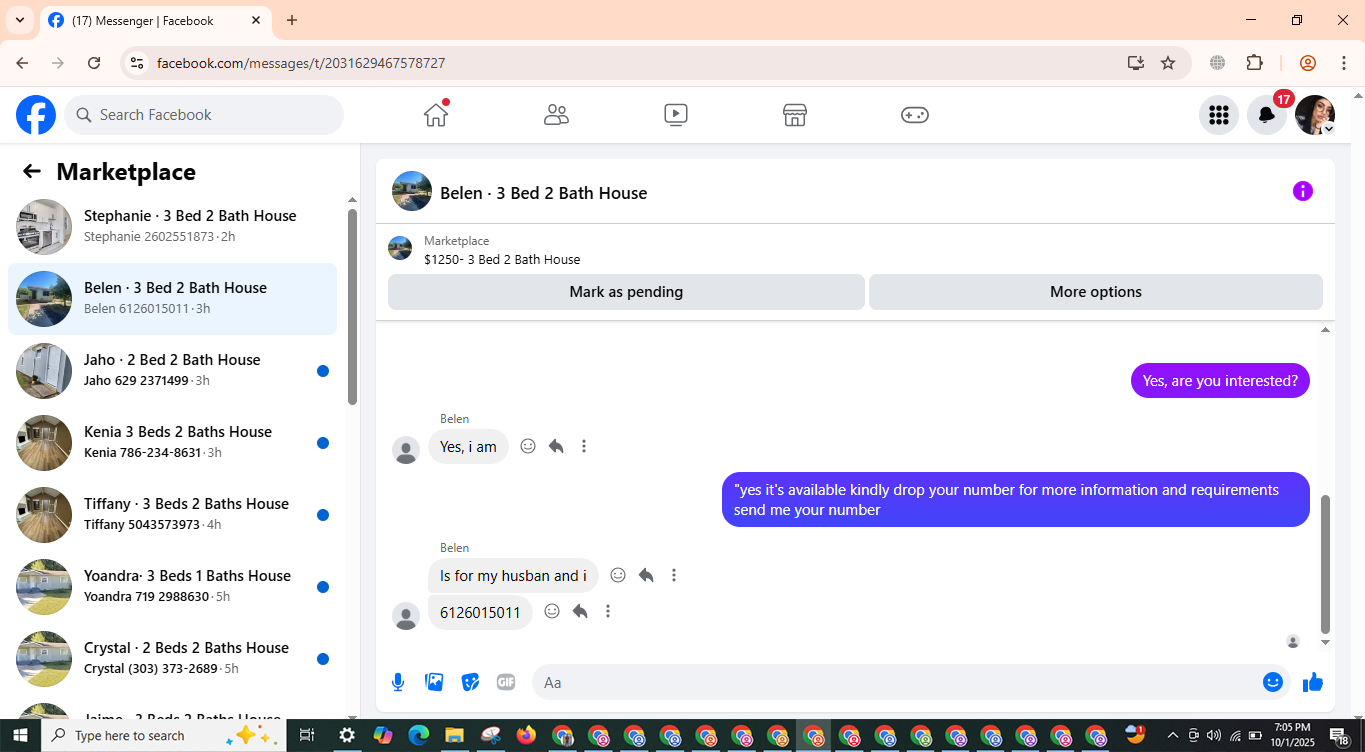Viewport: 1365px width, 752px height.
Task: Open the $1250- 3 Bed 2 Bath House listing link
Action: (502, 259)
